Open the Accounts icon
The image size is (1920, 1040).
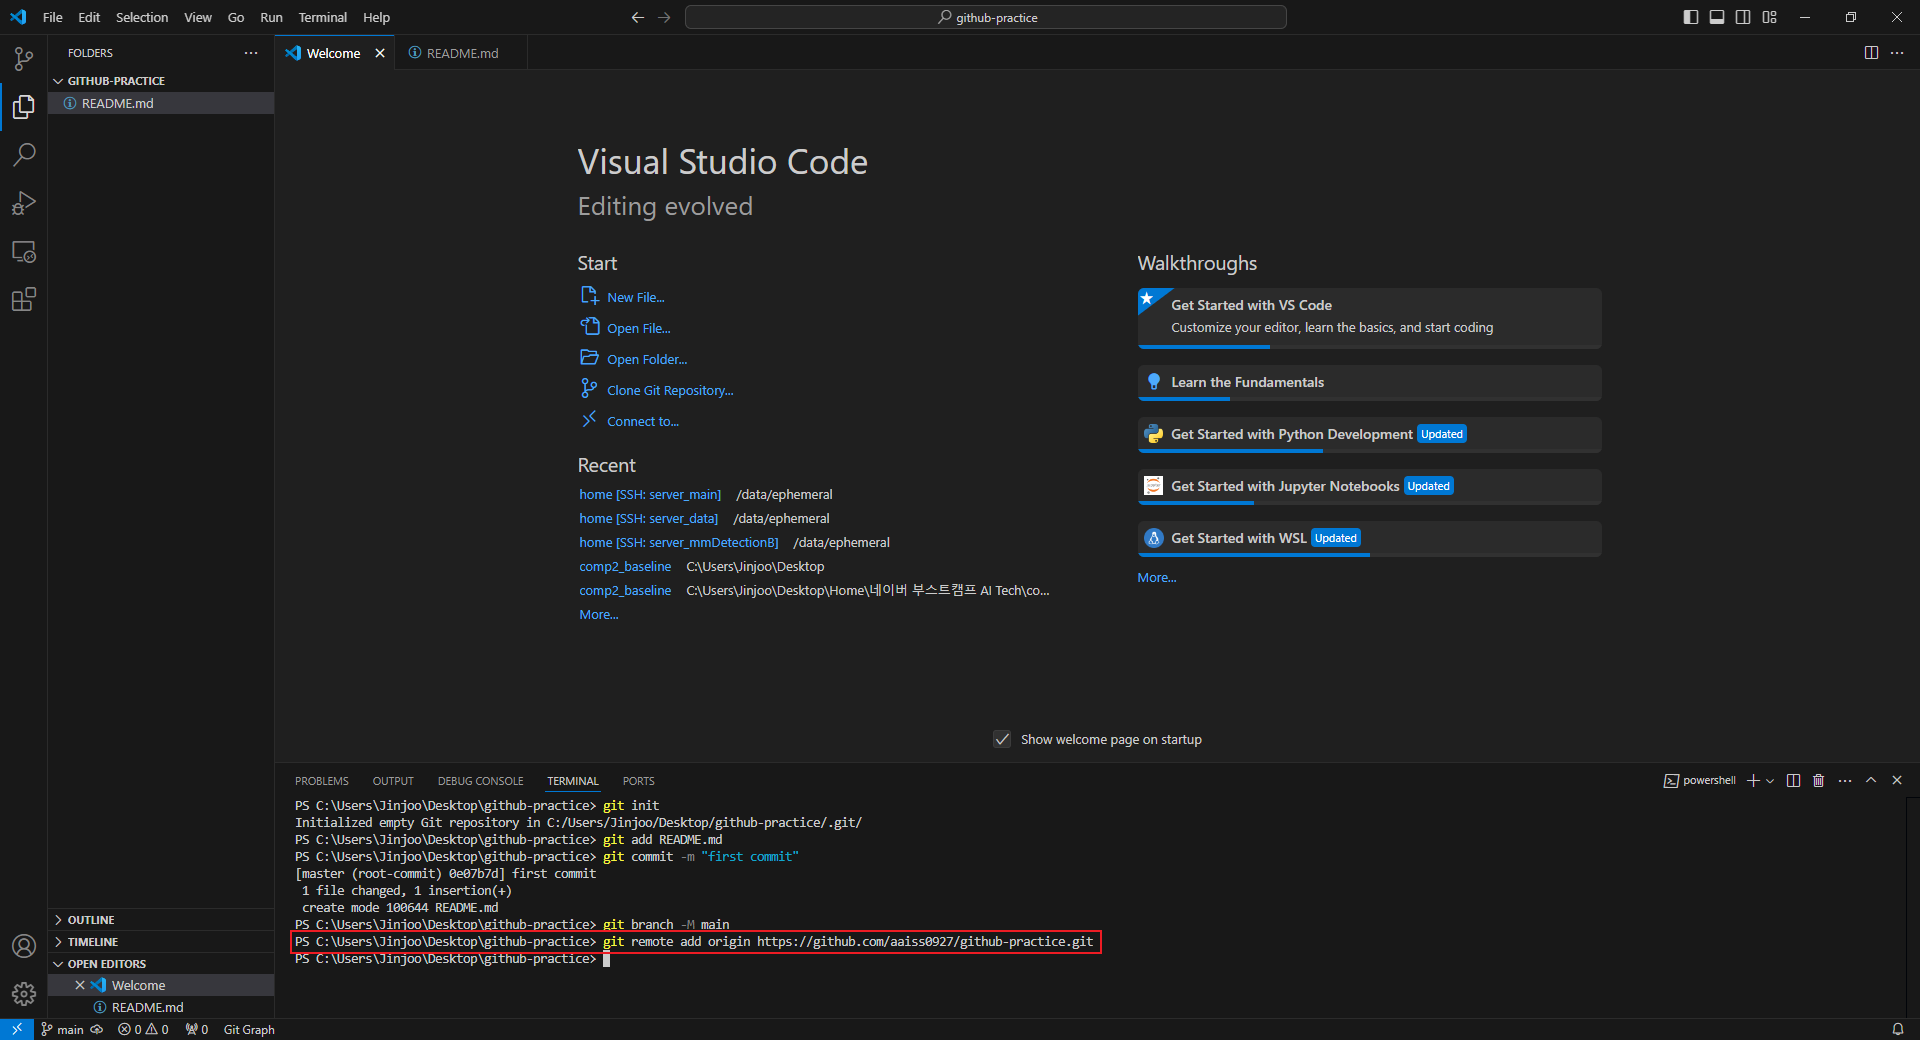pos(24,946)
